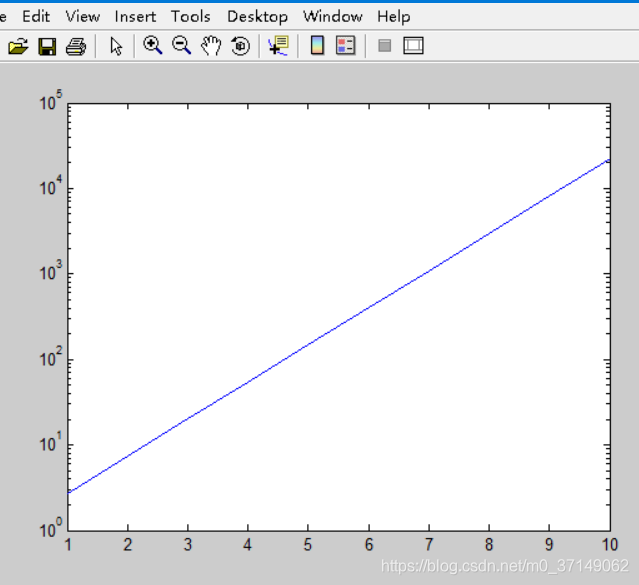The width and height of the screenshot is (639, 585).
Task: Hide plot tools using gray square icon
Action: point(385,45)
